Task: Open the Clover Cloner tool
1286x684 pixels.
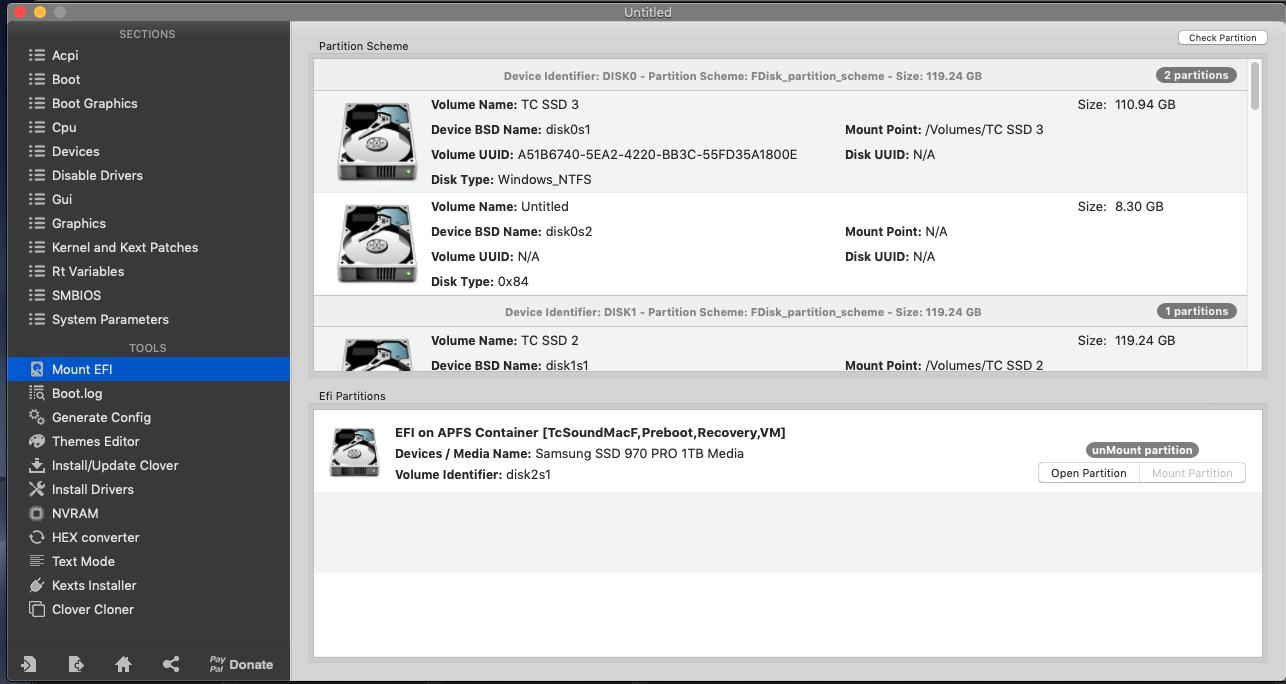Action: (92, 609)
